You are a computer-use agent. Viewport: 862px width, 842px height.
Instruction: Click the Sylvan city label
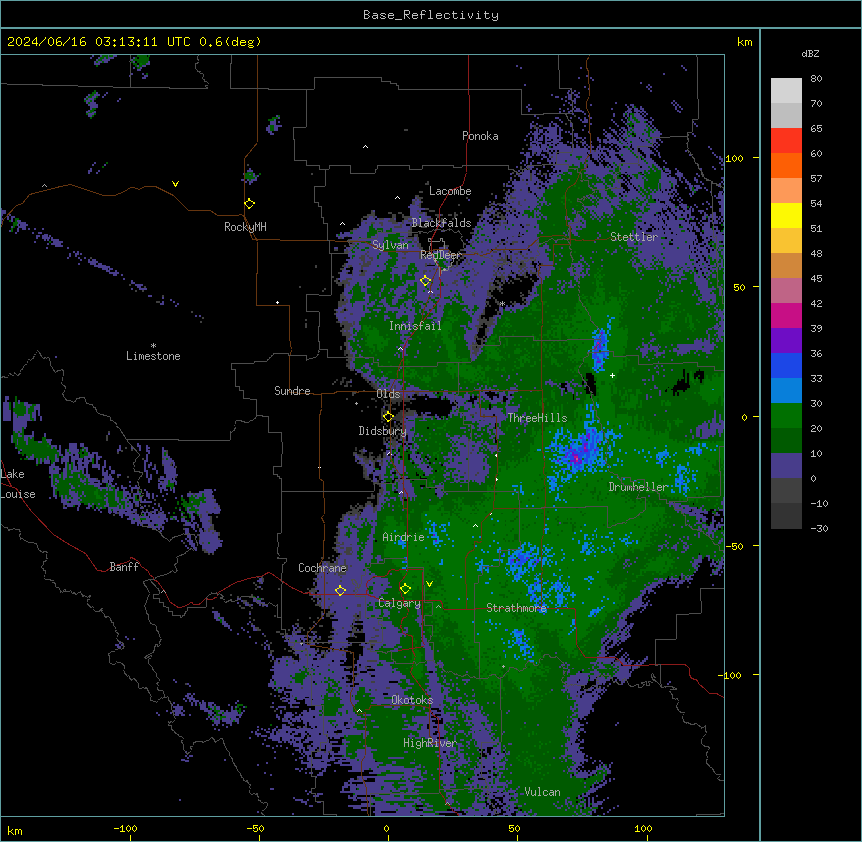[x=390, y=245]
